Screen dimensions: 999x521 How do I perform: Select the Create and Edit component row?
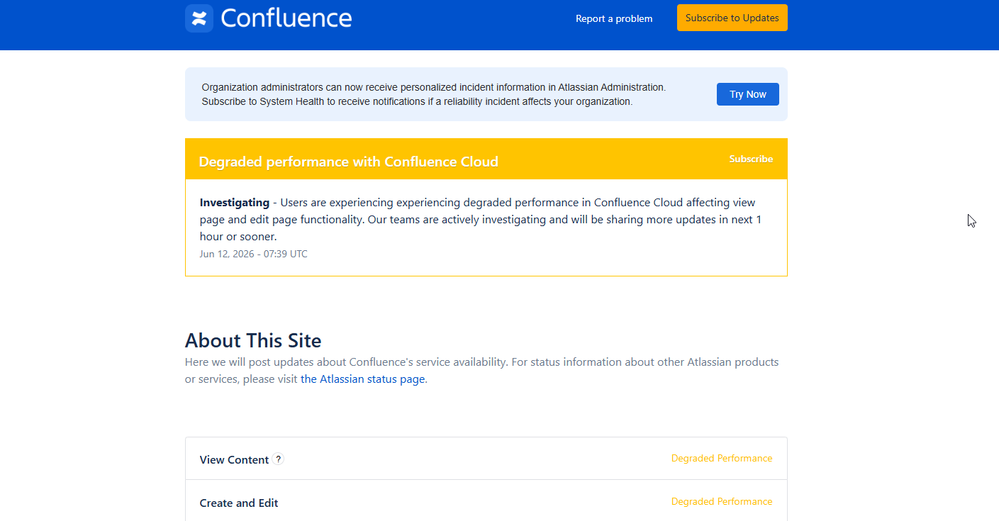(486, 502)
